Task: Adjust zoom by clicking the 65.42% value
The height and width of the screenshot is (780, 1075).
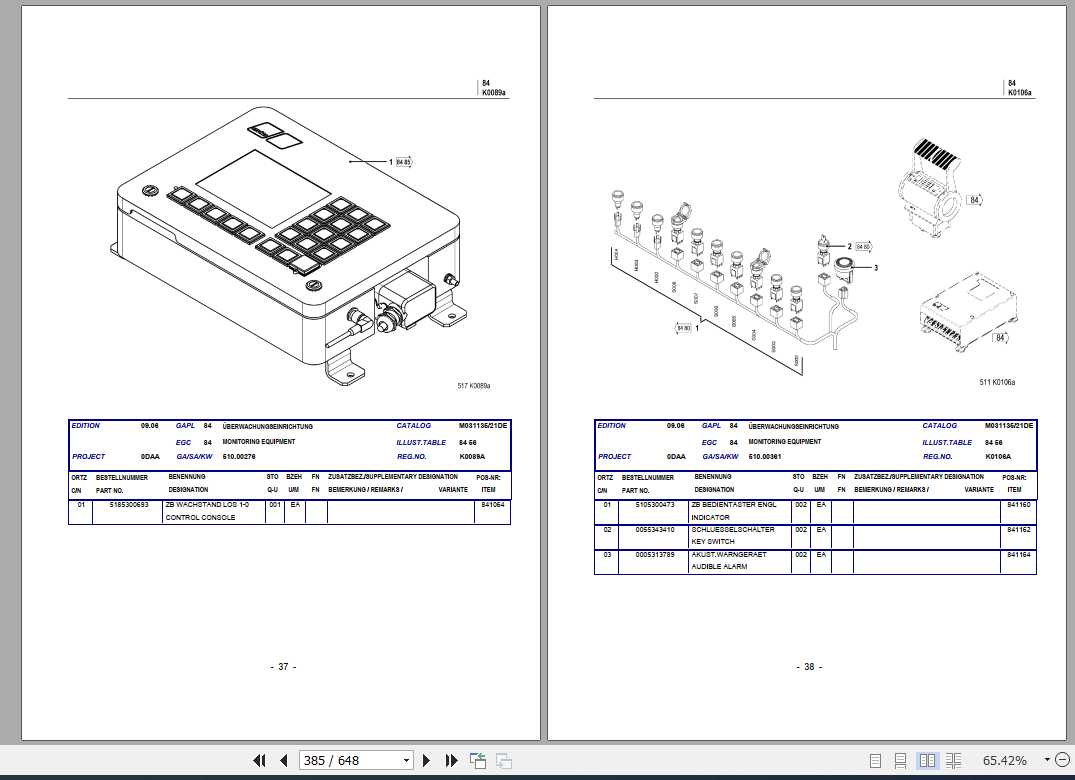Action: point(1005,760)
